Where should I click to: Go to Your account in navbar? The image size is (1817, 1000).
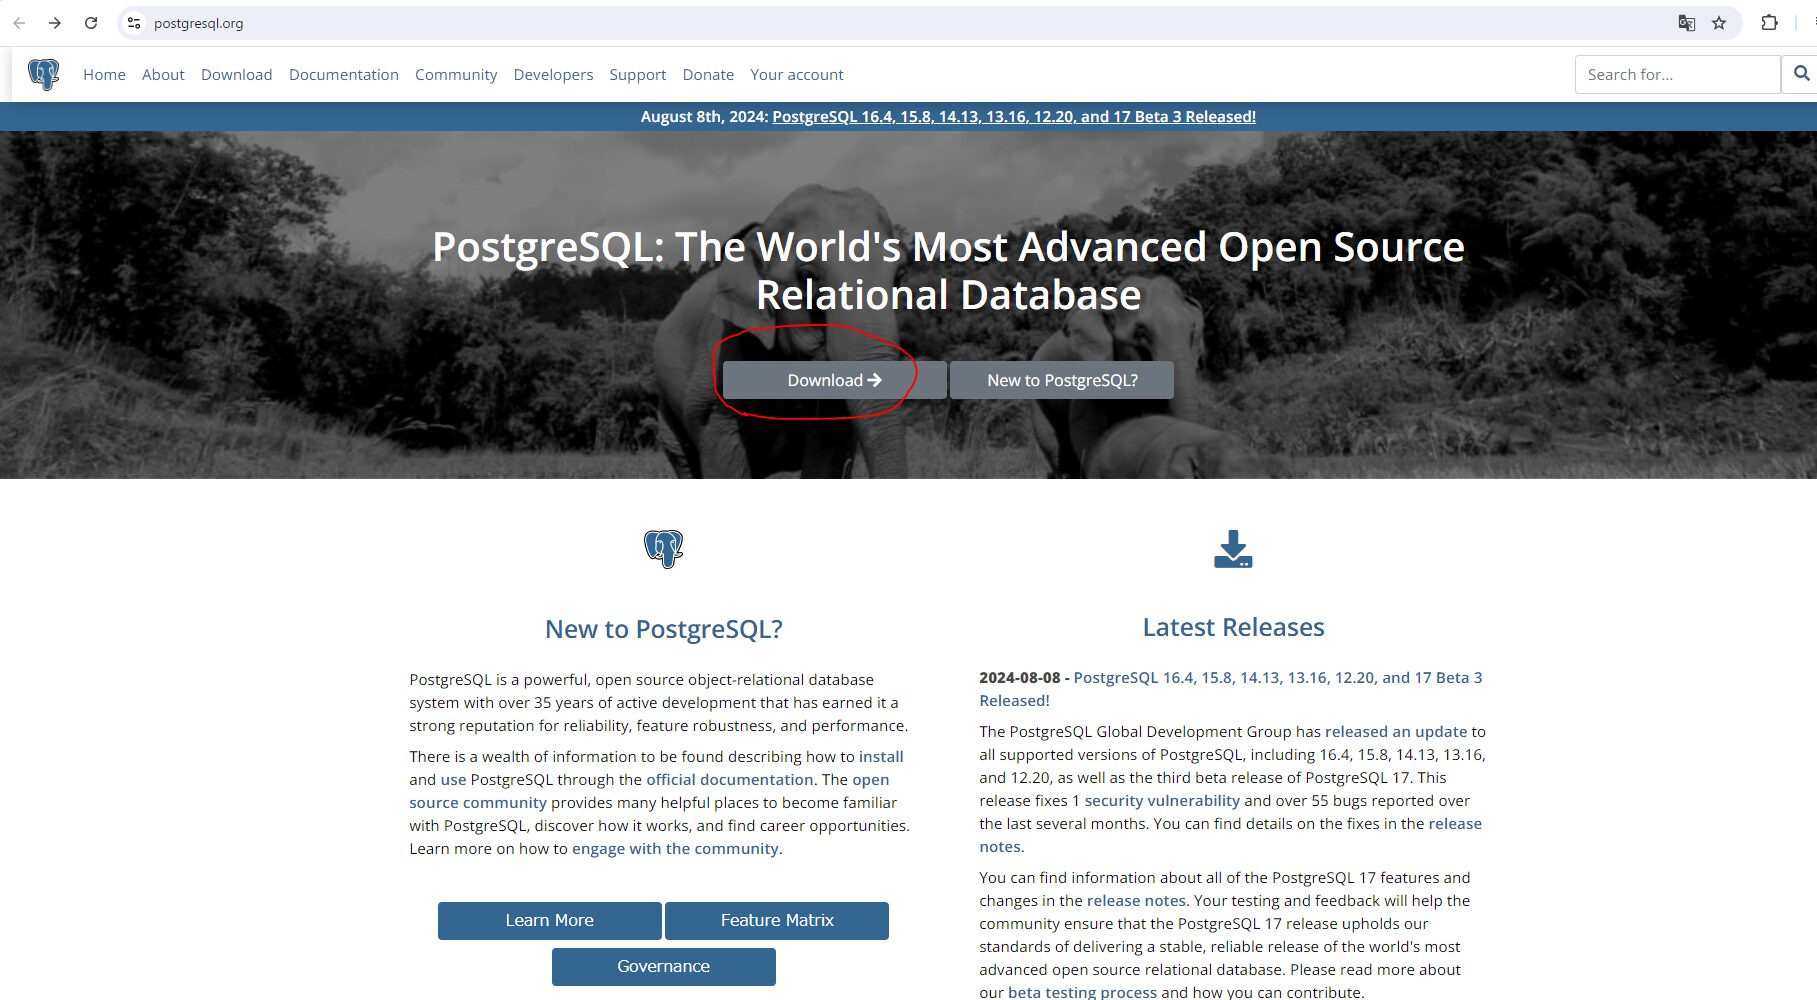pos(796,75)
